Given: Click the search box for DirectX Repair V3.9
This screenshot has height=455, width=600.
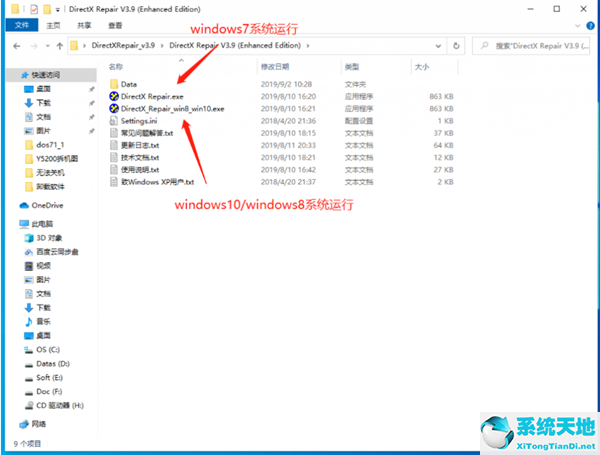Looking at the screenshot, I should [x=531, y=46].
